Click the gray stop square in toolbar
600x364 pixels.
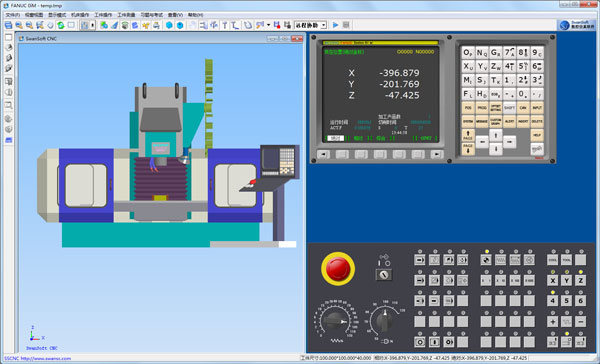(x=346, y=25)
